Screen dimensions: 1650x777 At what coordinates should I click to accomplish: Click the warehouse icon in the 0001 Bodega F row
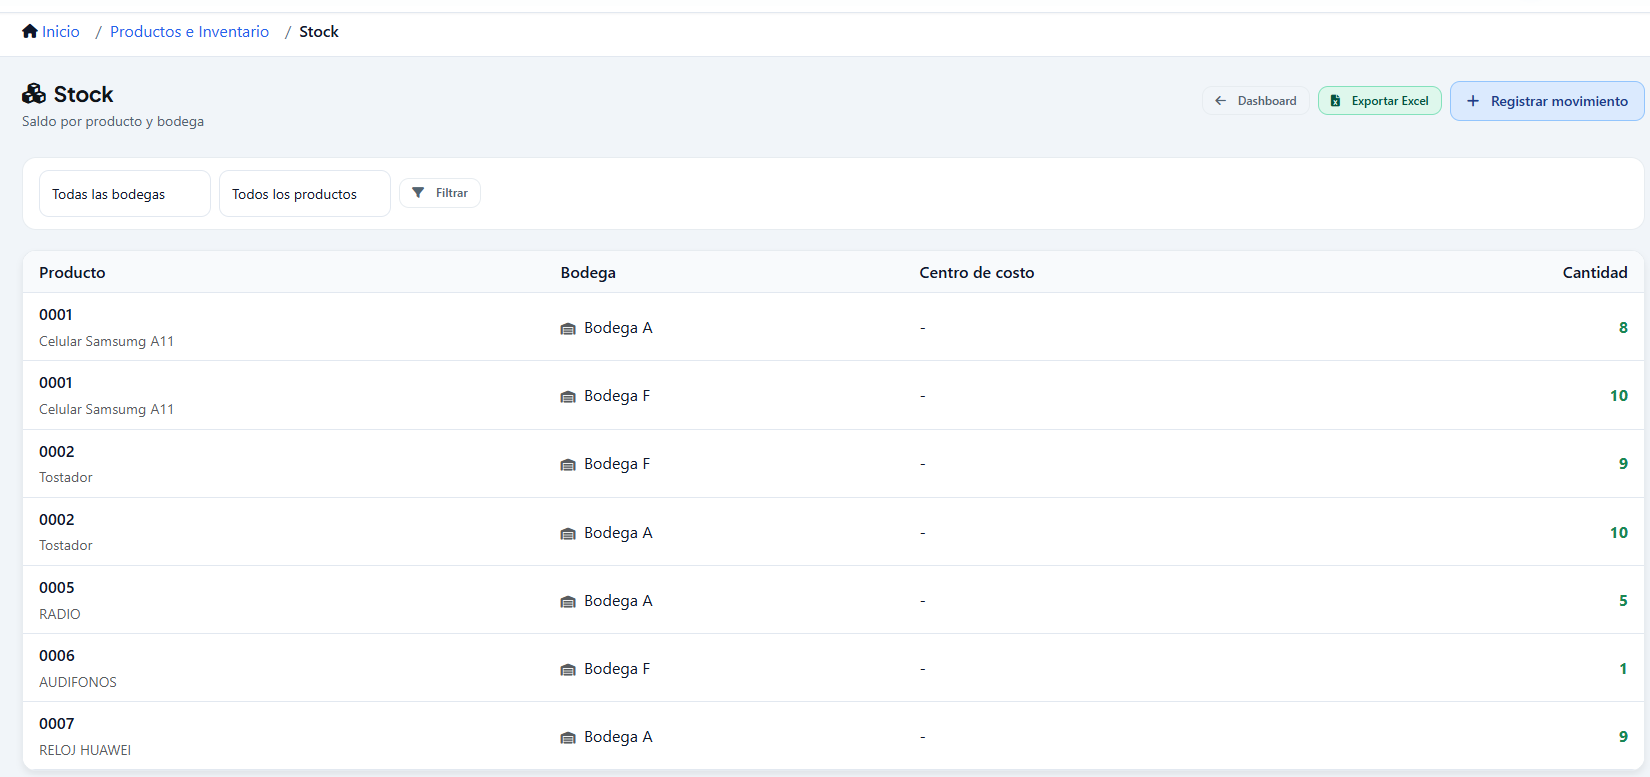pos(568,397)
